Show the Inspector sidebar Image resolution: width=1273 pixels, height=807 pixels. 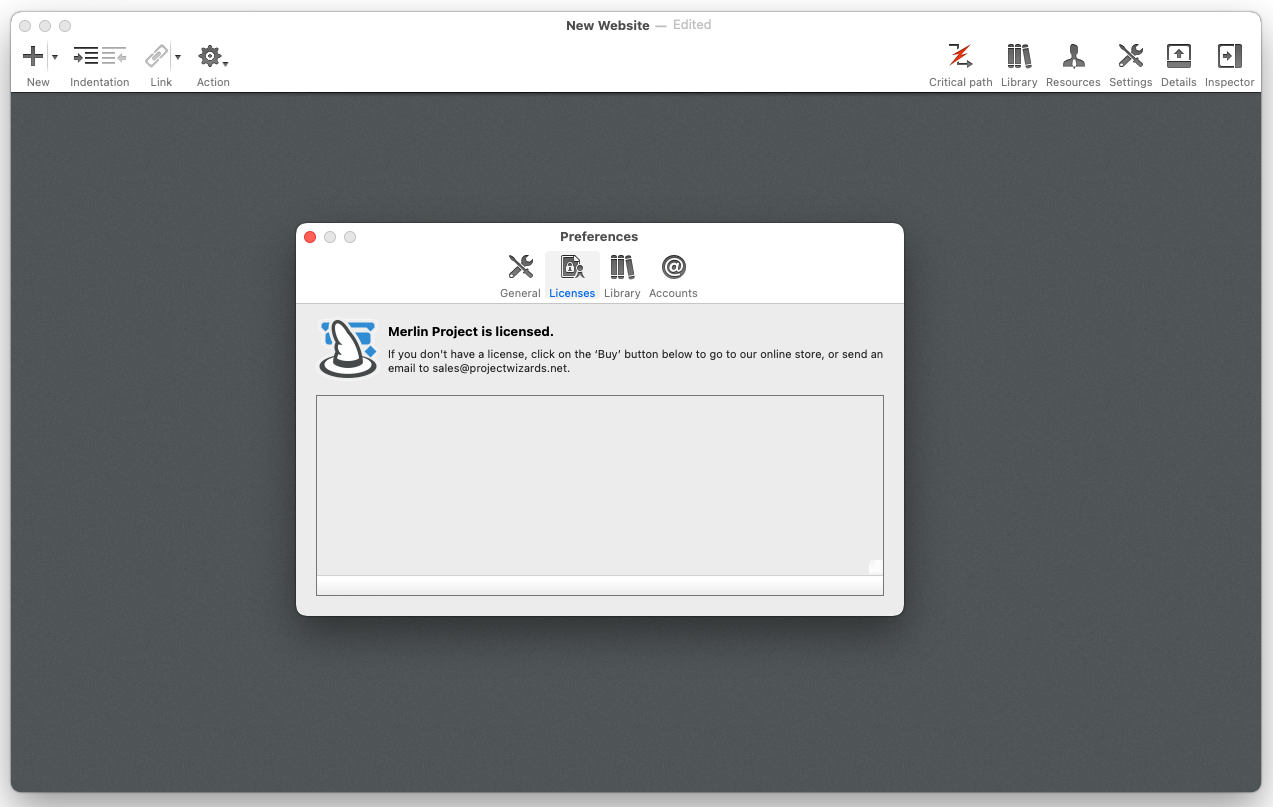coord(1229,57)
